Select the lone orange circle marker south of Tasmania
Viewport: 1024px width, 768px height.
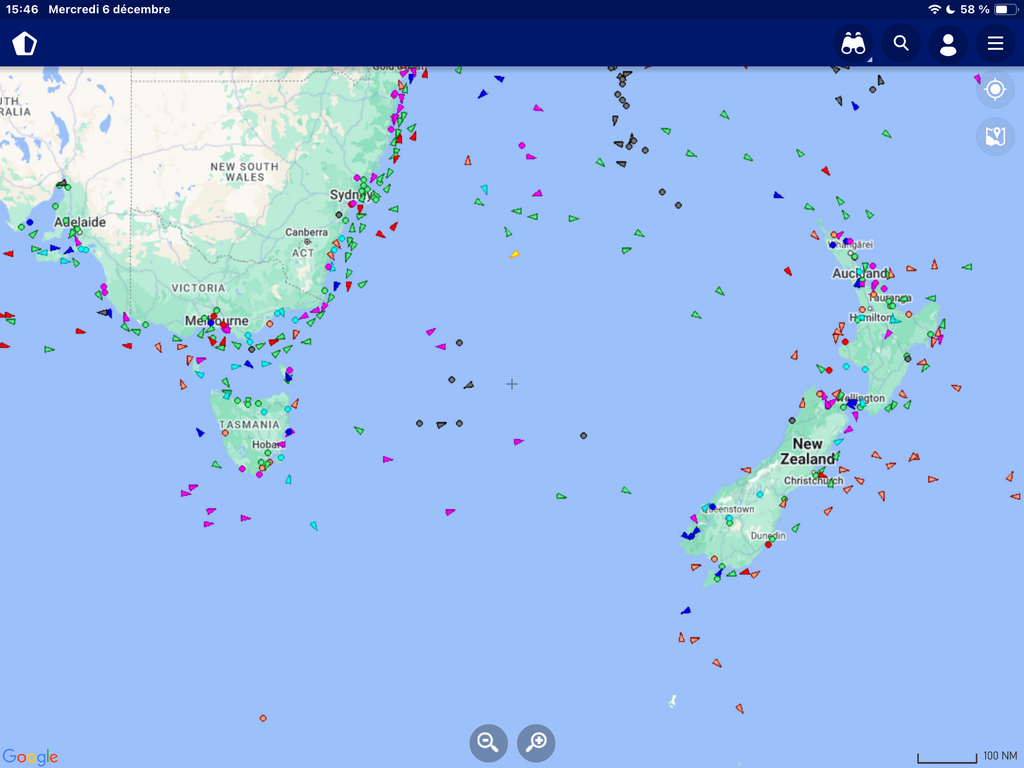[263, 718]
